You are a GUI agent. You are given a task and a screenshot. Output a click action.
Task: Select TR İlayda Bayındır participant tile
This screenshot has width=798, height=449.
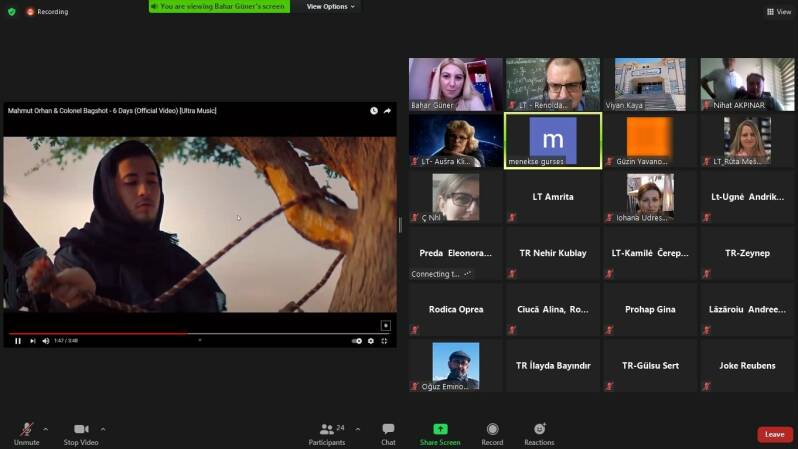pos(553,366)
